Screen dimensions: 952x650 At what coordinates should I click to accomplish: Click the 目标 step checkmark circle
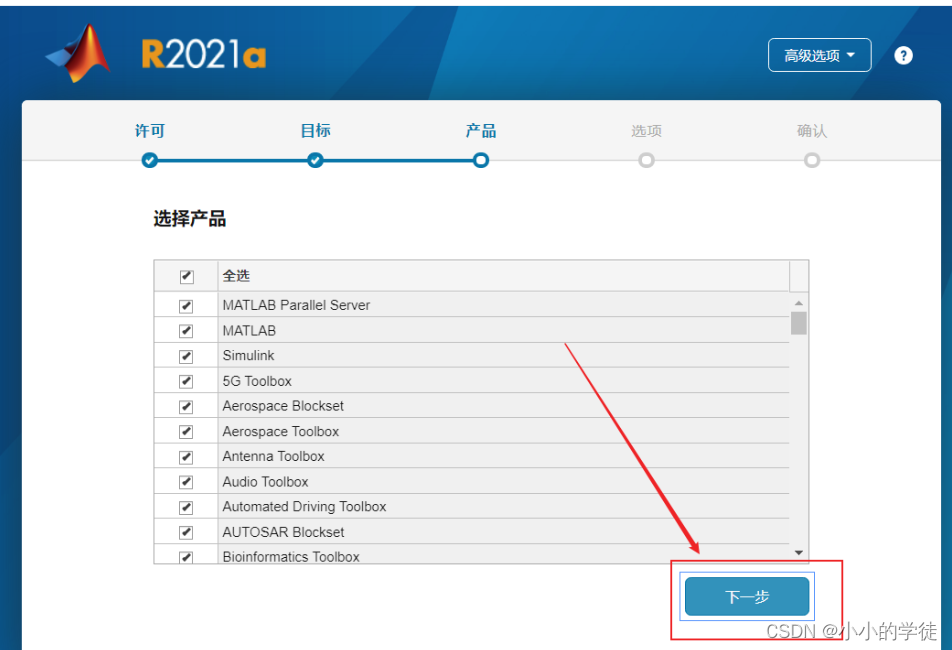tap(315, 160)
